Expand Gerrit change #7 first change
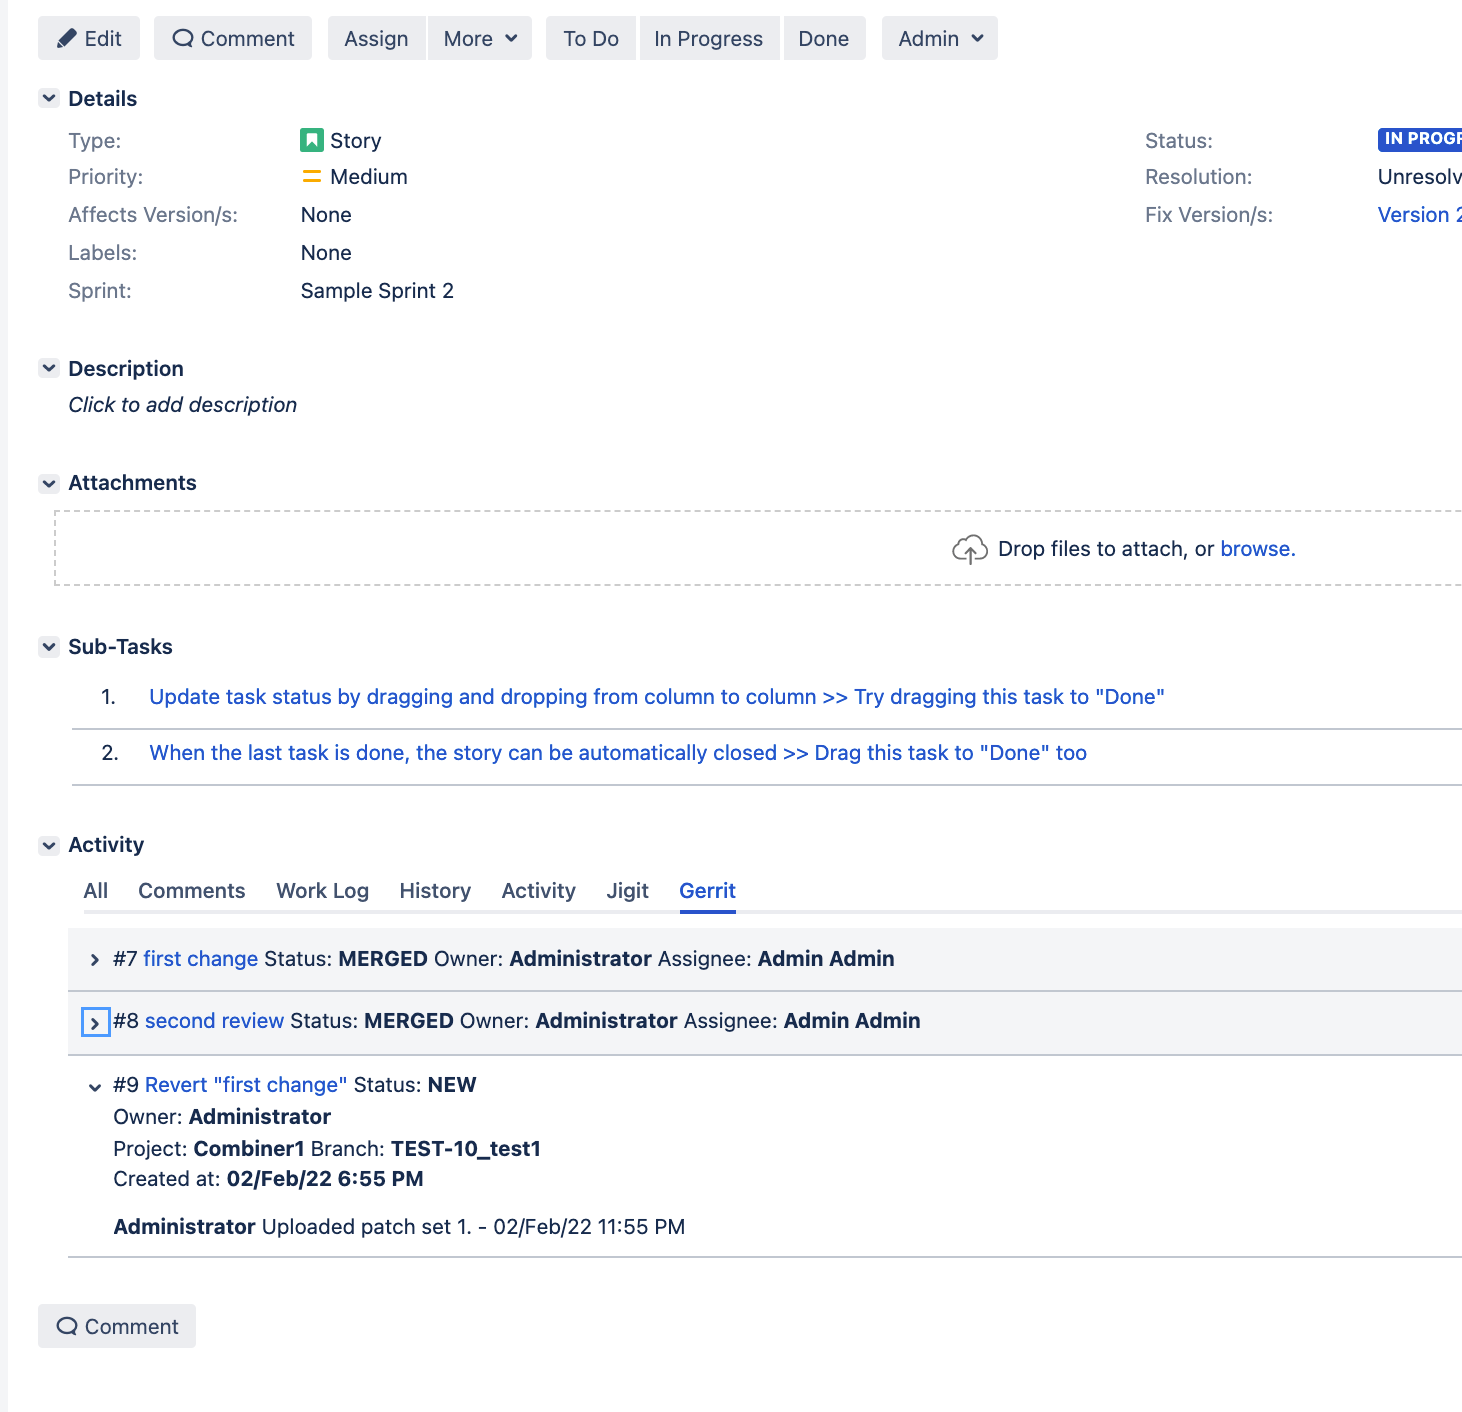 94,959
